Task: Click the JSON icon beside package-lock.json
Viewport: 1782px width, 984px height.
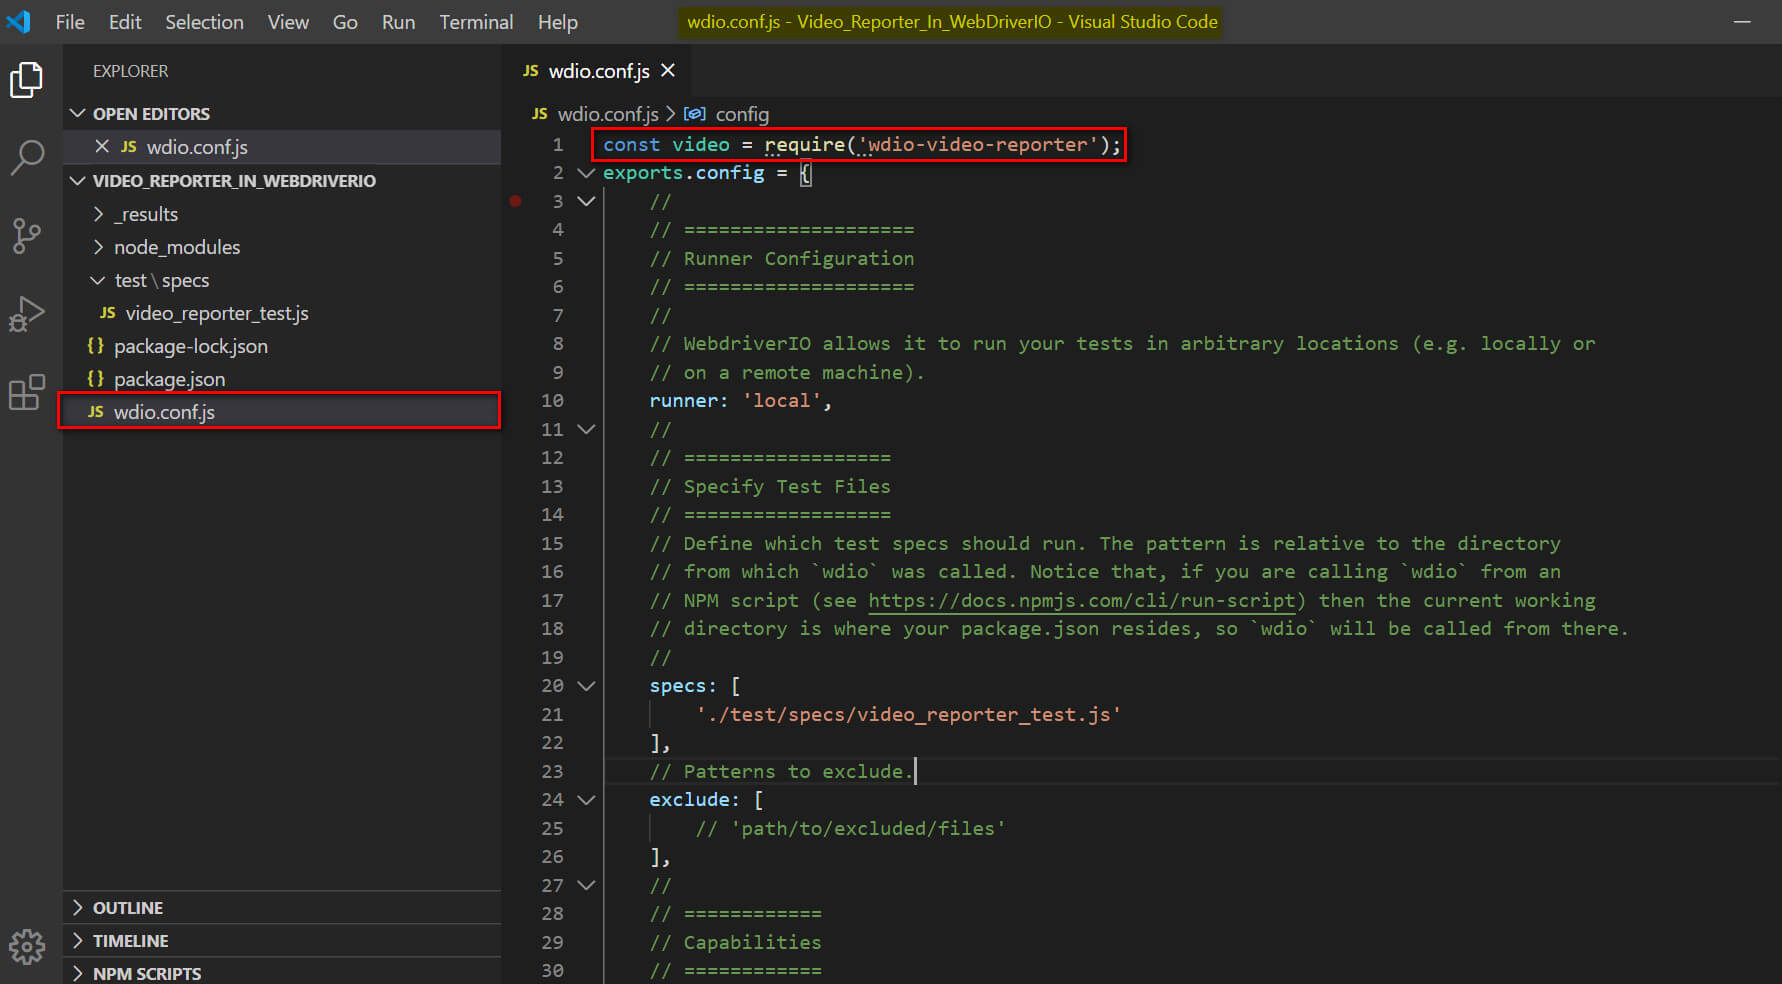Action: click(x=96, y=346)
